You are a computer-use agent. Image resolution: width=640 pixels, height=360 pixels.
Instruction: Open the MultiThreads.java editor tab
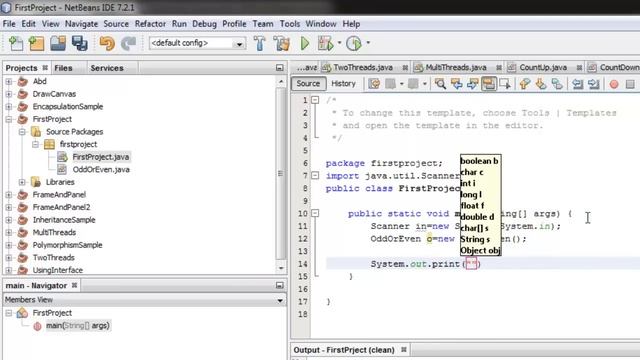(456, 67)
